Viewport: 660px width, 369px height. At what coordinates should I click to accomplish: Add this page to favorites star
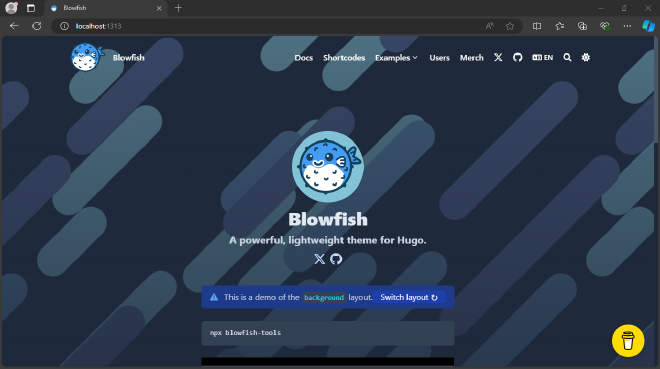coord(510,26)
